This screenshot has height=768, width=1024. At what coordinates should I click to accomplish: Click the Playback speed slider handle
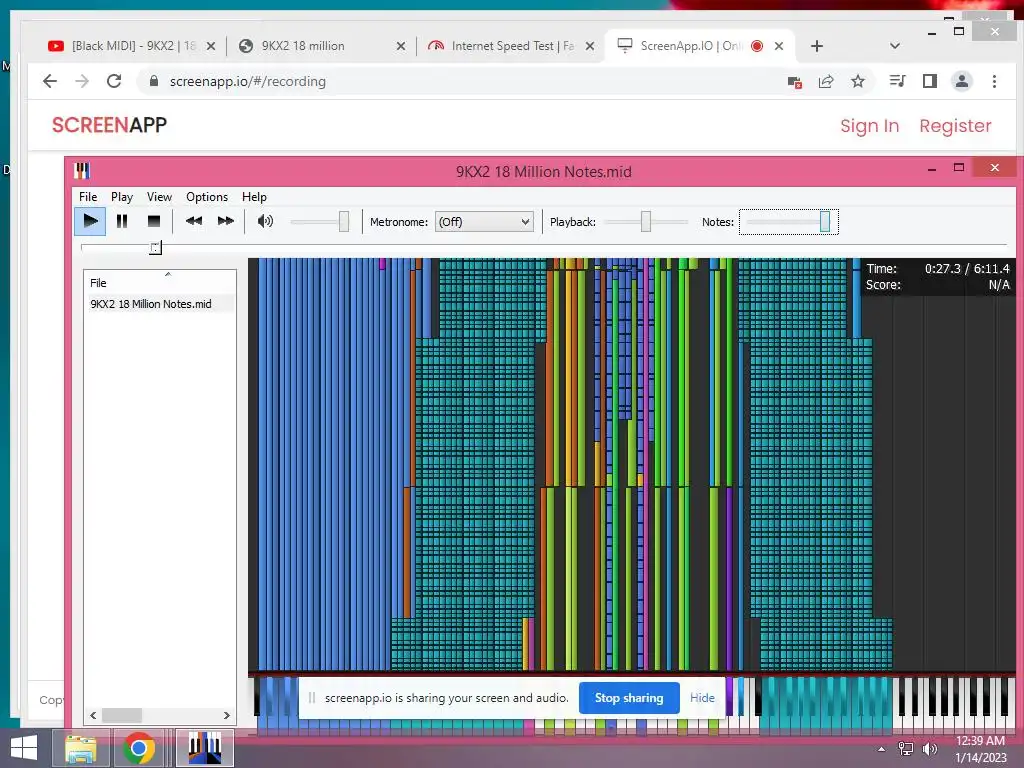click(646, 221)
